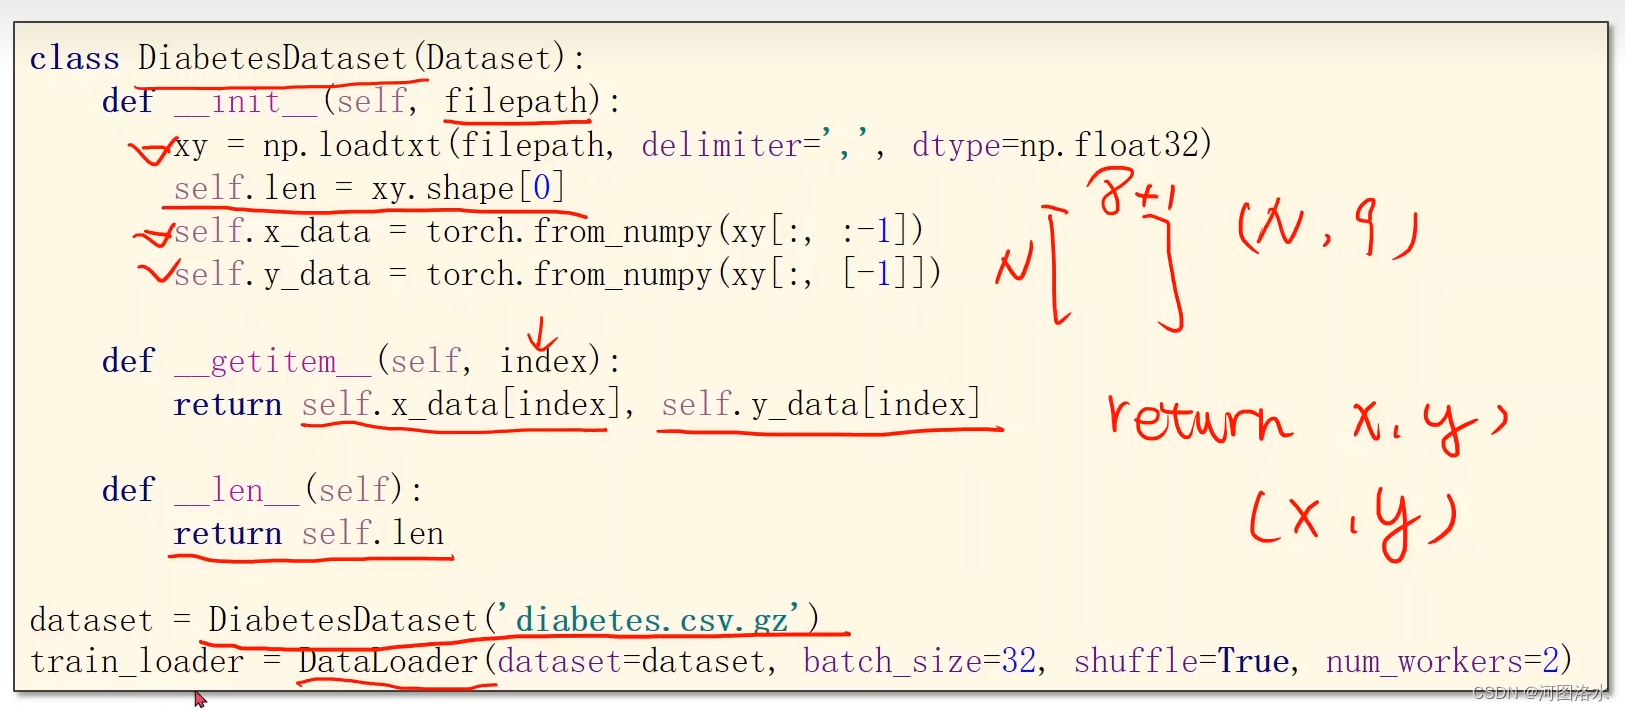Click the 'shuffle=True' argument
Image resolution: width=1625 pixels, height=711 pixels.
pyautogui.click(x=1181, y=661)
